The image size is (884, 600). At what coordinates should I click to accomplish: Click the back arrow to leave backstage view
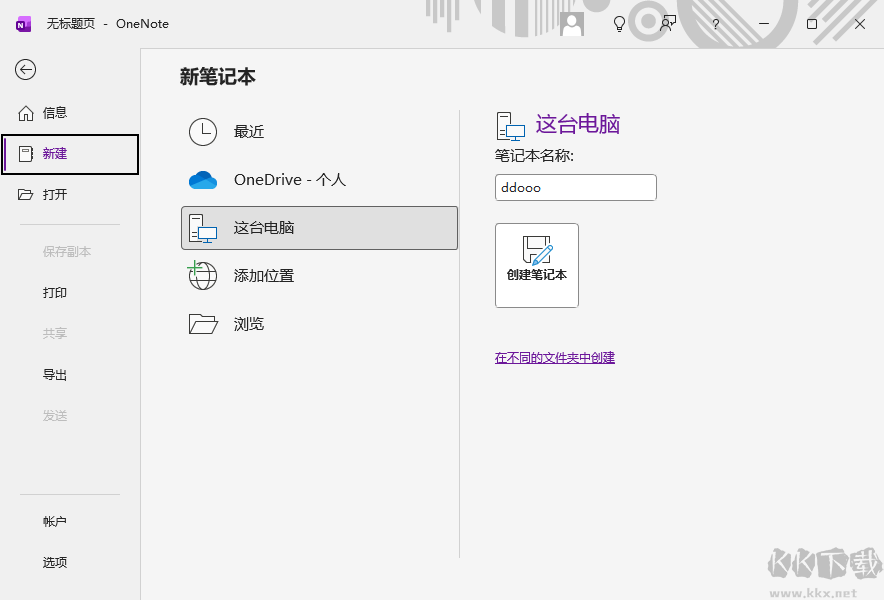pyautogui.click(x=25, y=70)
